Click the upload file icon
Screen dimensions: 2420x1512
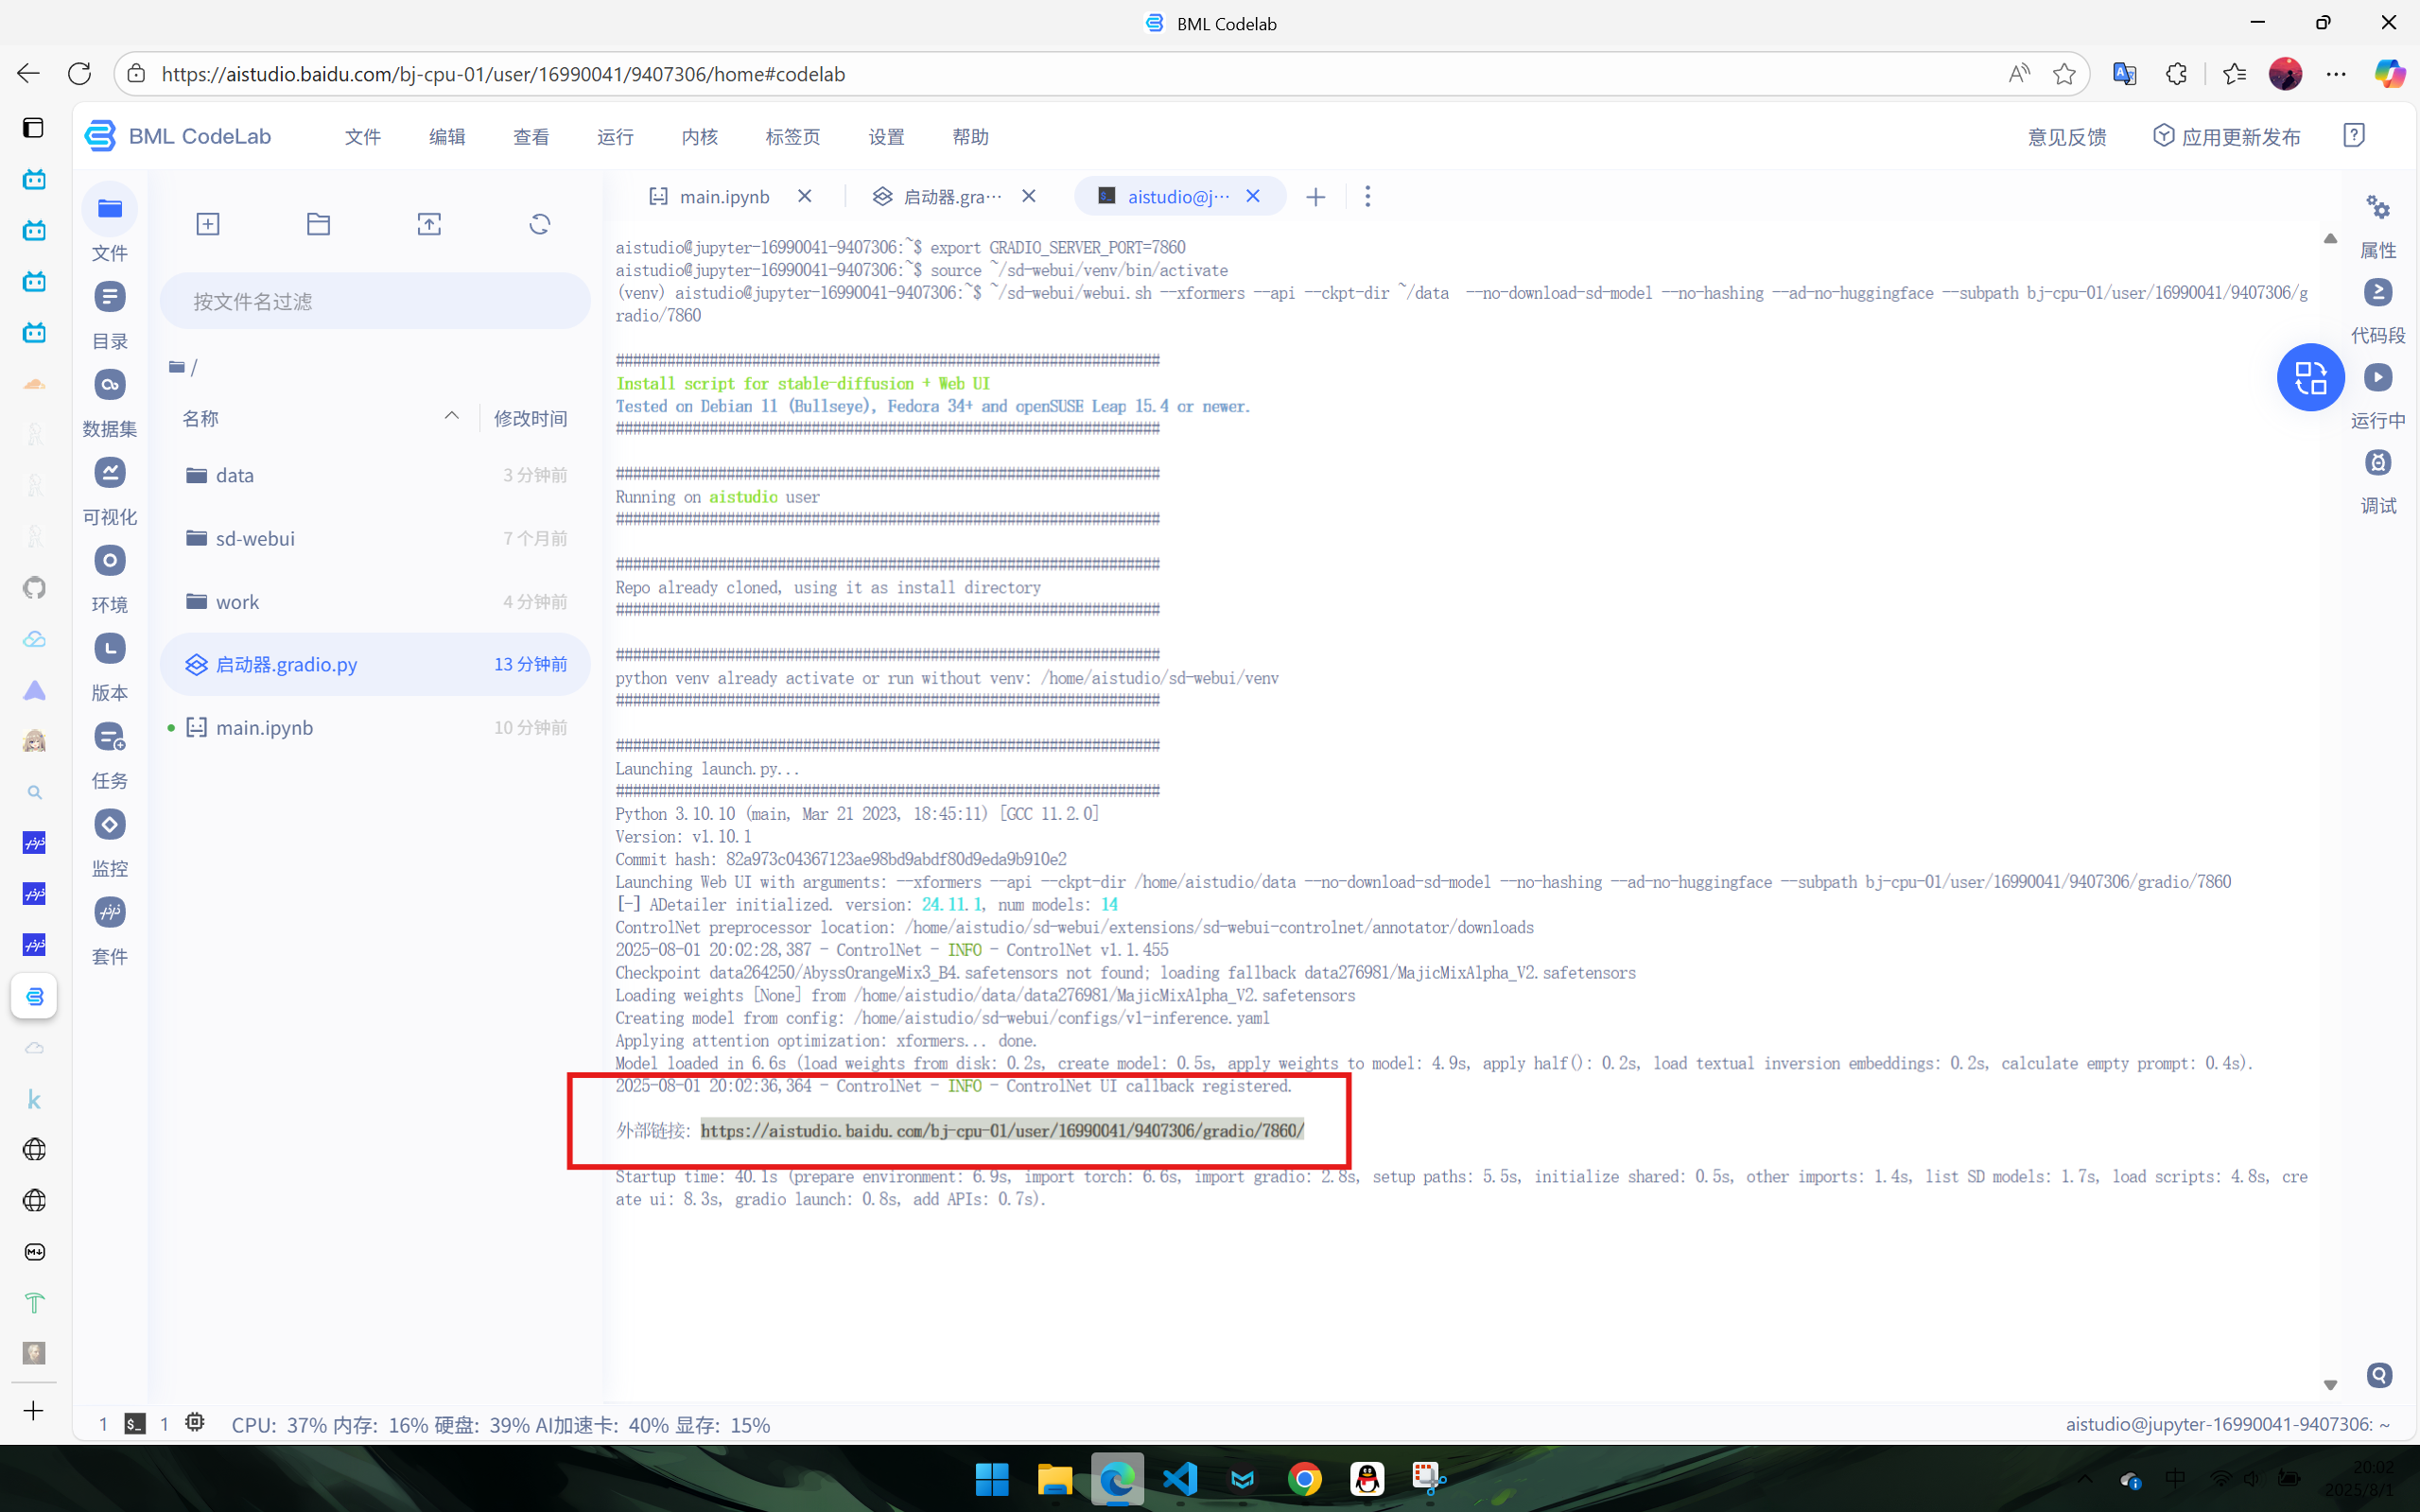(429, 224)
